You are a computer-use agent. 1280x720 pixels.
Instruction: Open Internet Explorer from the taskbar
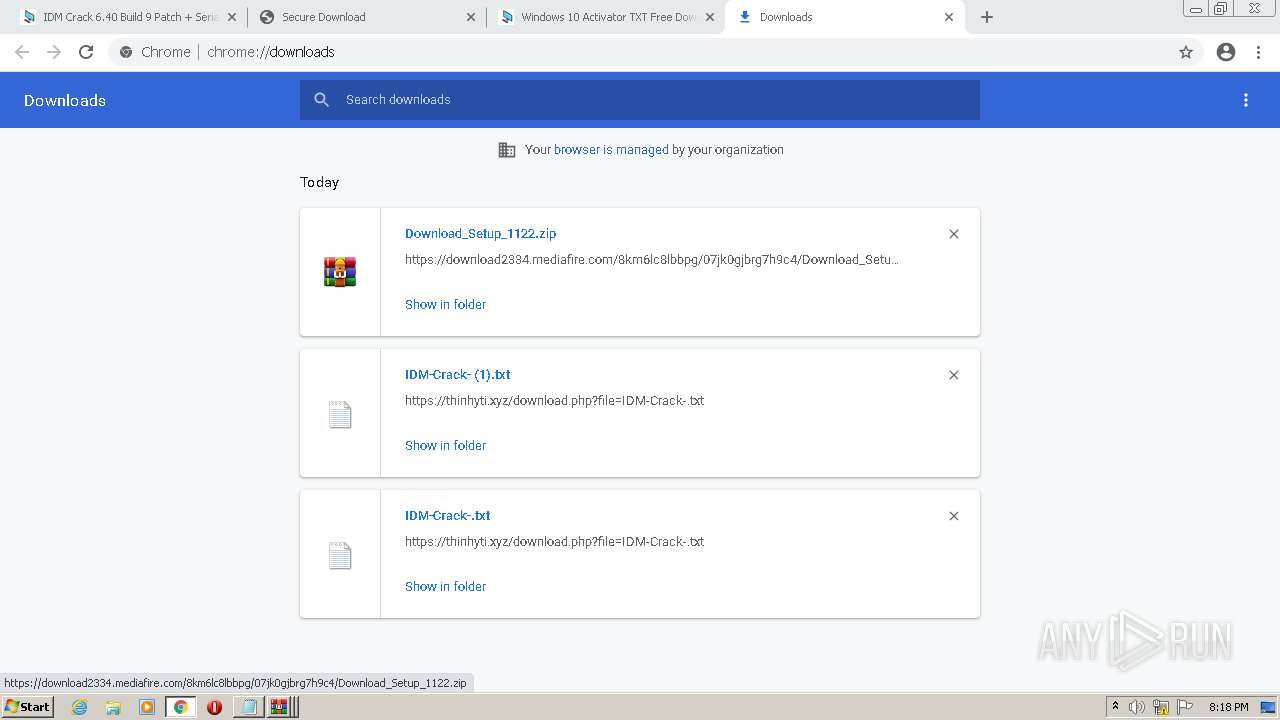coord(80,707)
